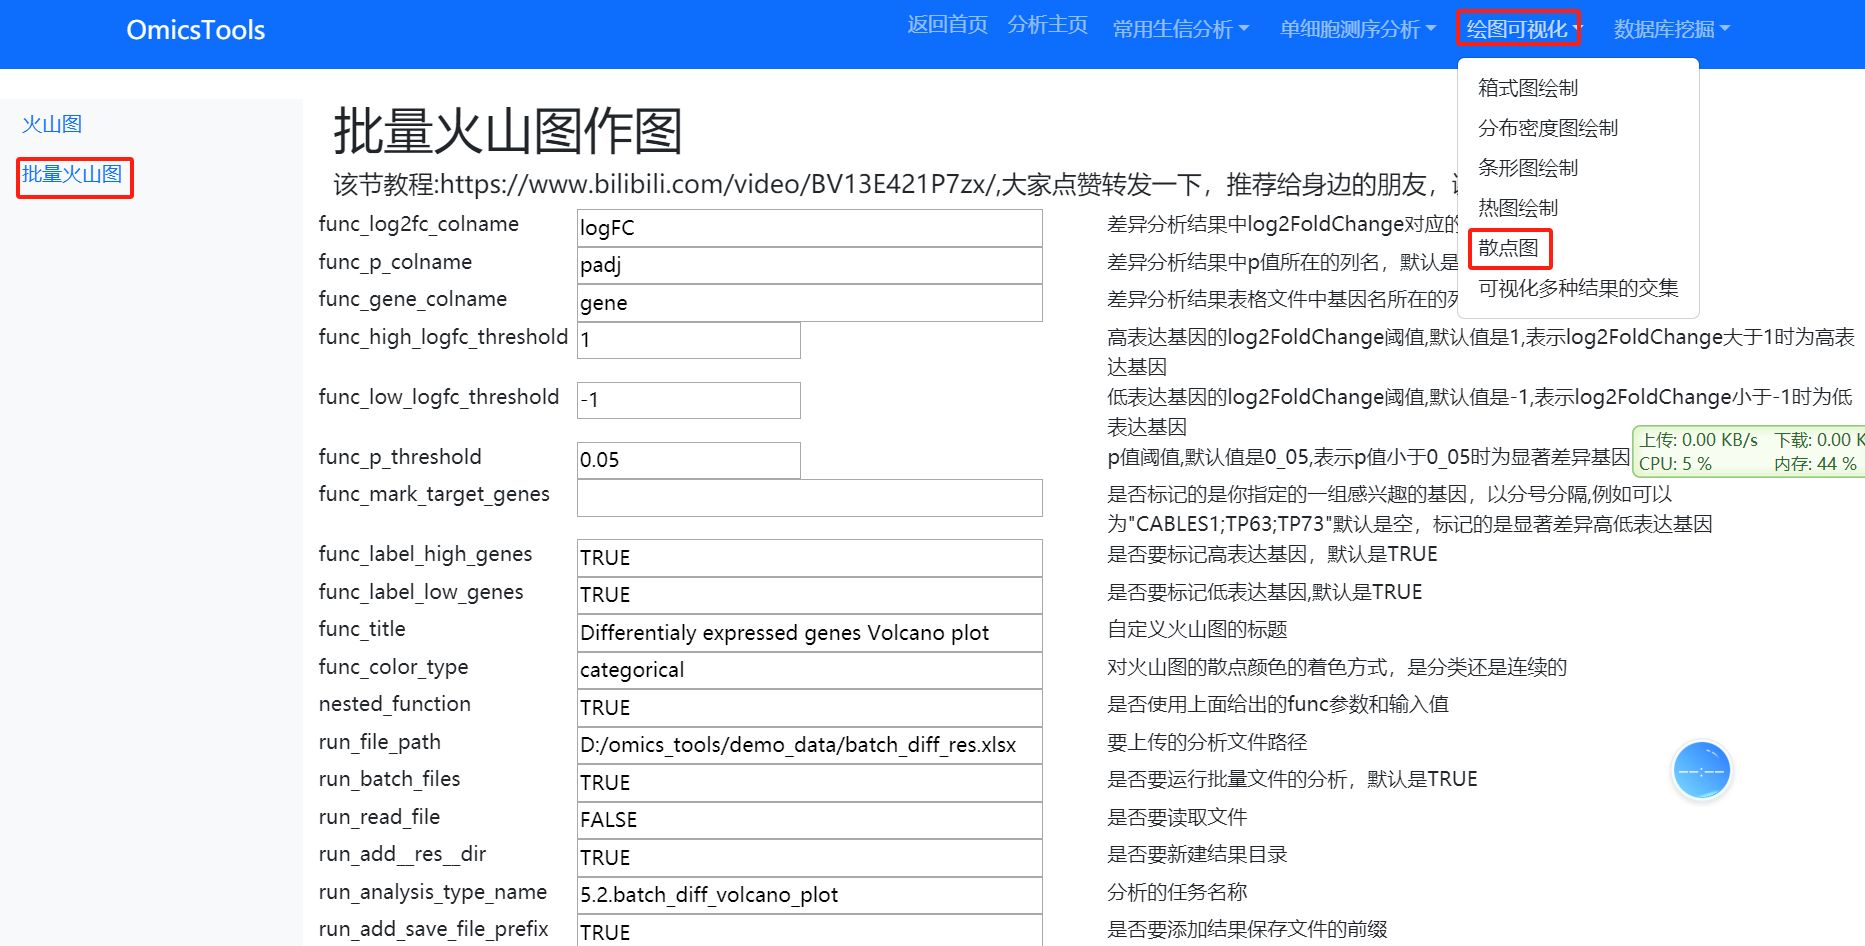Viewport: 1865px width, 946px height.
Task: Click the floating blue assistant circle icon
Action: (1701, 771)
